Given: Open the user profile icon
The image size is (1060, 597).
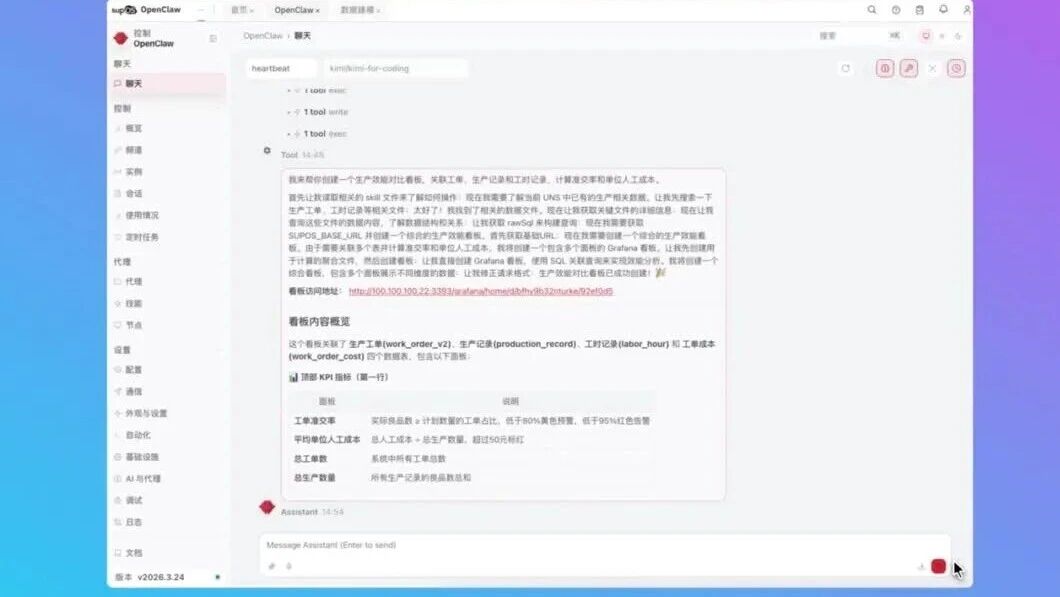Looking at the screenshot, I should coord(967,10).
